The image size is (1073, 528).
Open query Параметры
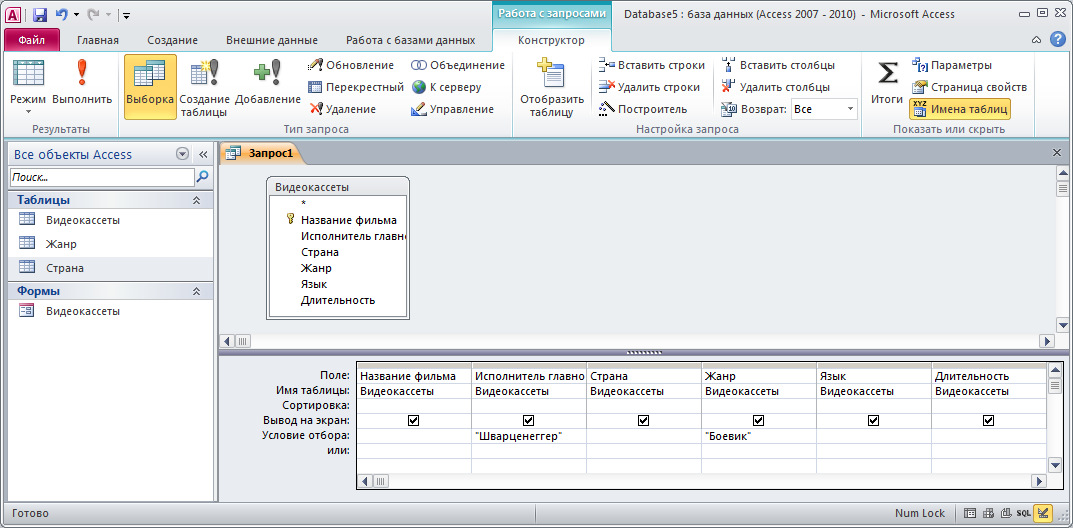click(951, 66)
